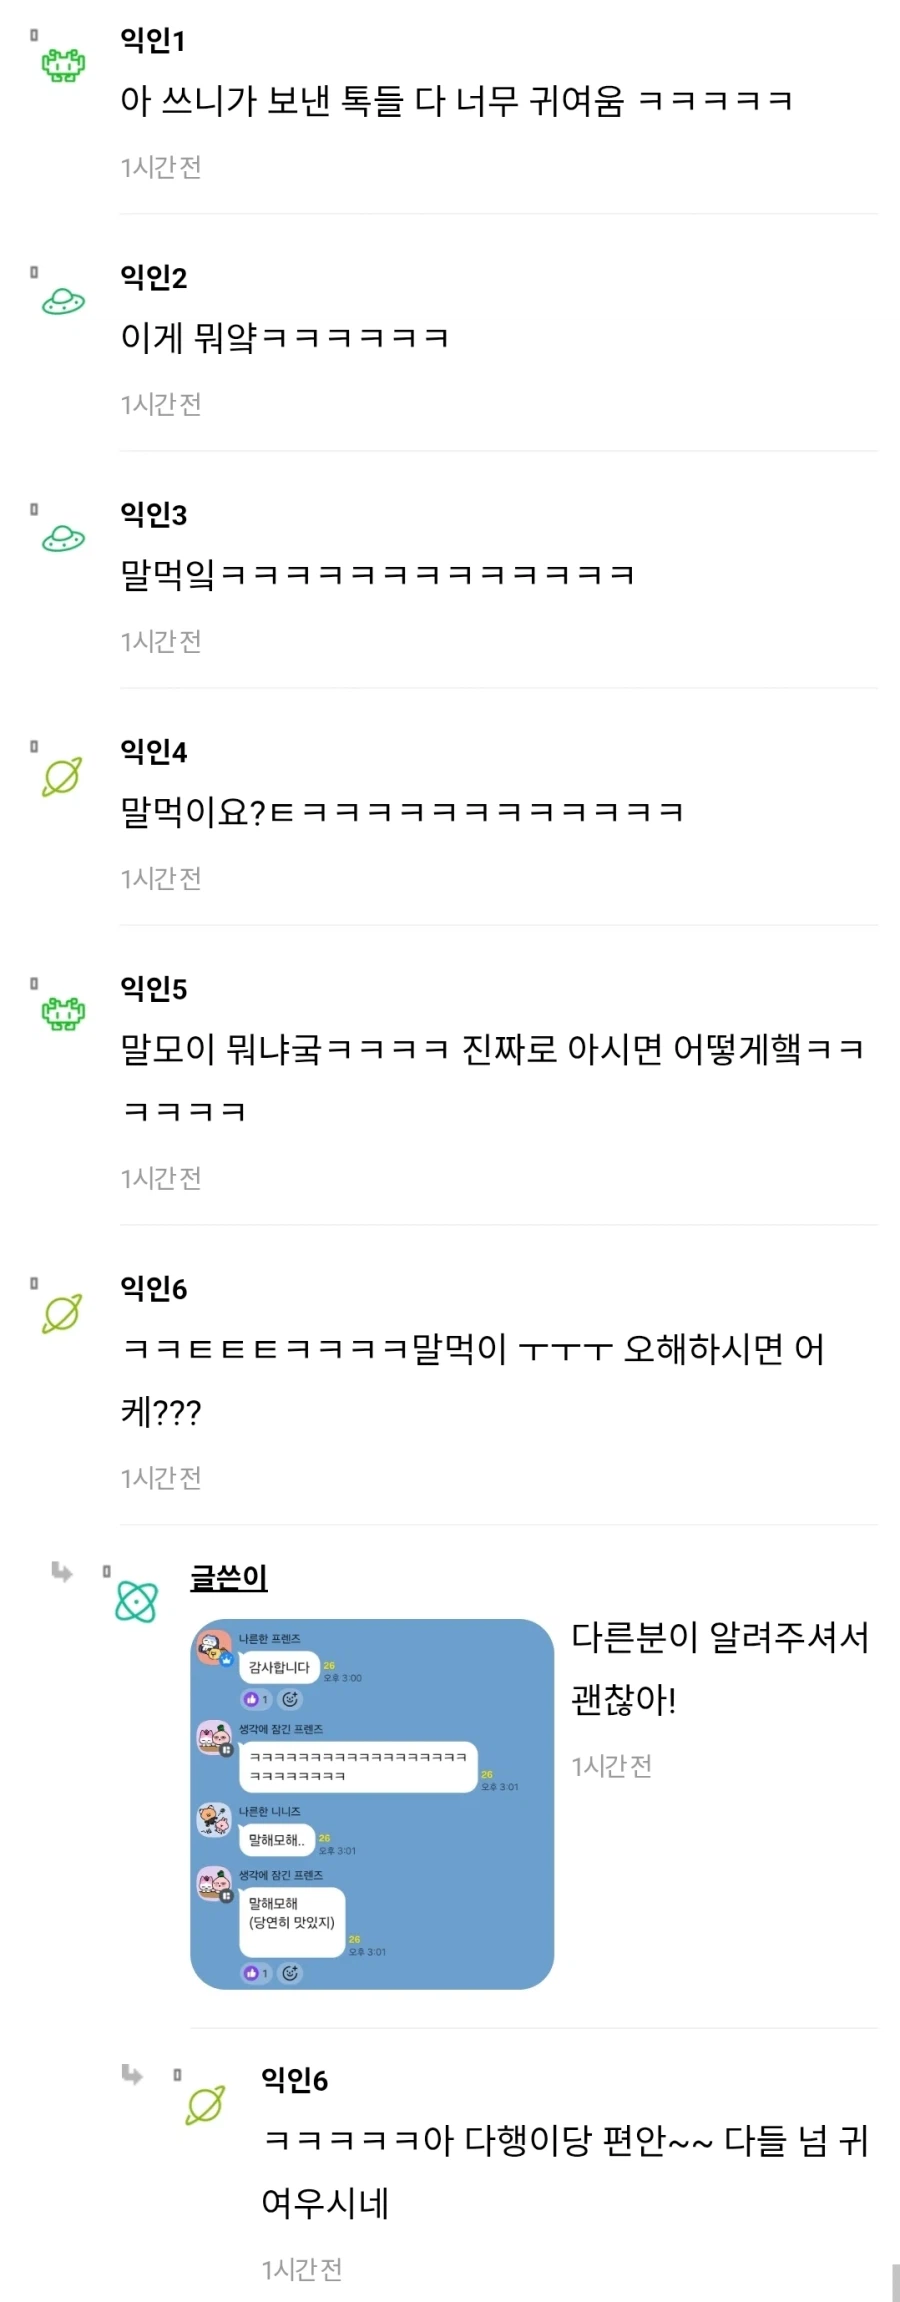
Task: Click the small gray marker icon above 익인1
Action: click(x=35, y=35)
